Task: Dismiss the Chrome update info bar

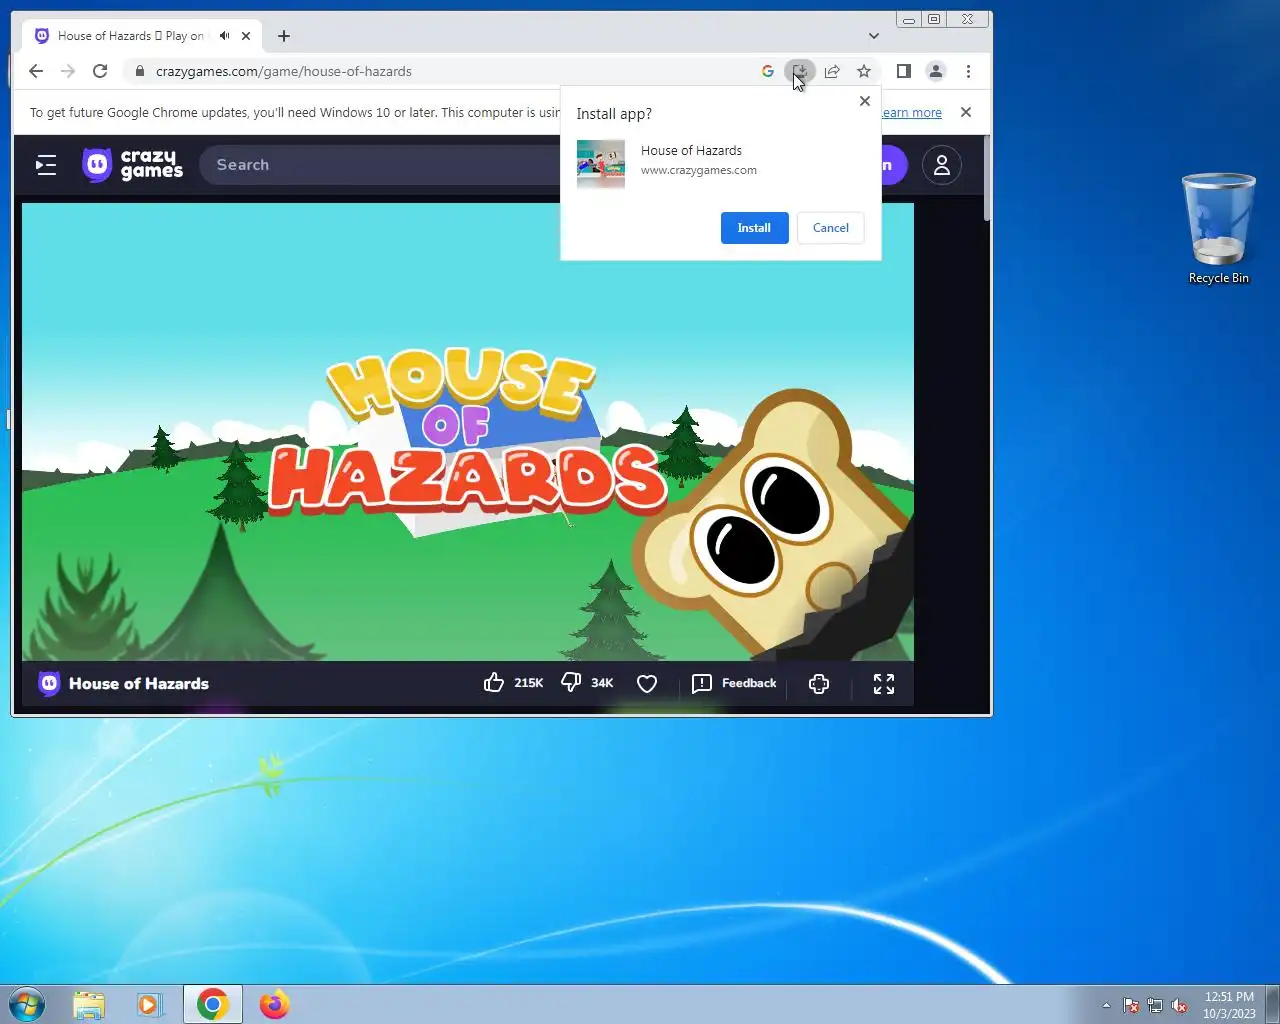Action: [966, 112]
